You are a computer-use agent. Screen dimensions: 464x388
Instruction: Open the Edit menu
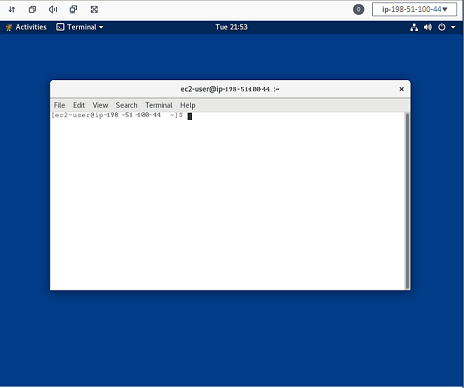(79, 105)
